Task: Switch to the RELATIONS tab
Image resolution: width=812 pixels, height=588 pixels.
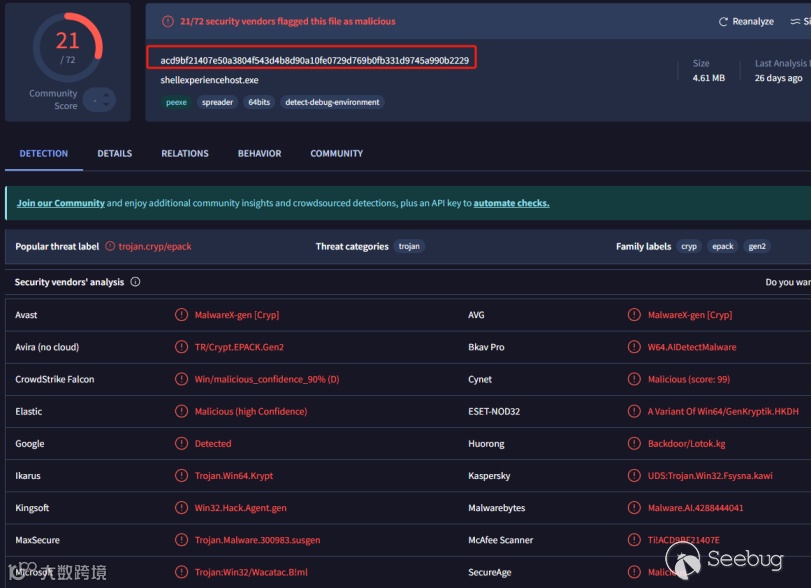Action: [x=184, y=153]
